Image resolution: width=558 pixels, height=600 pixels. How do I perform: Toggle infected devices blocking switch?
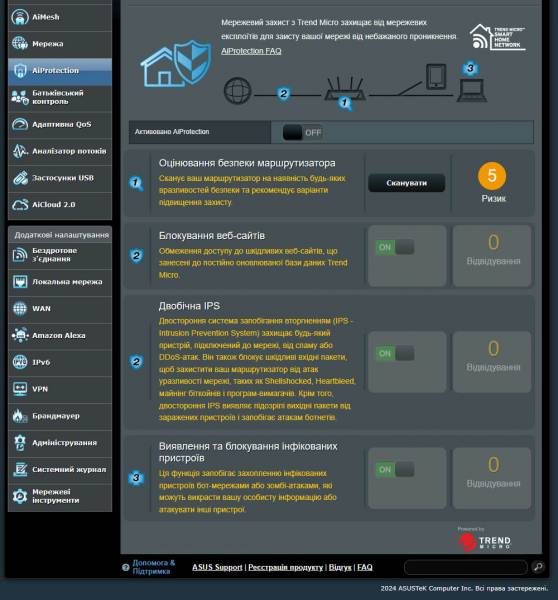tap(395, 469)
